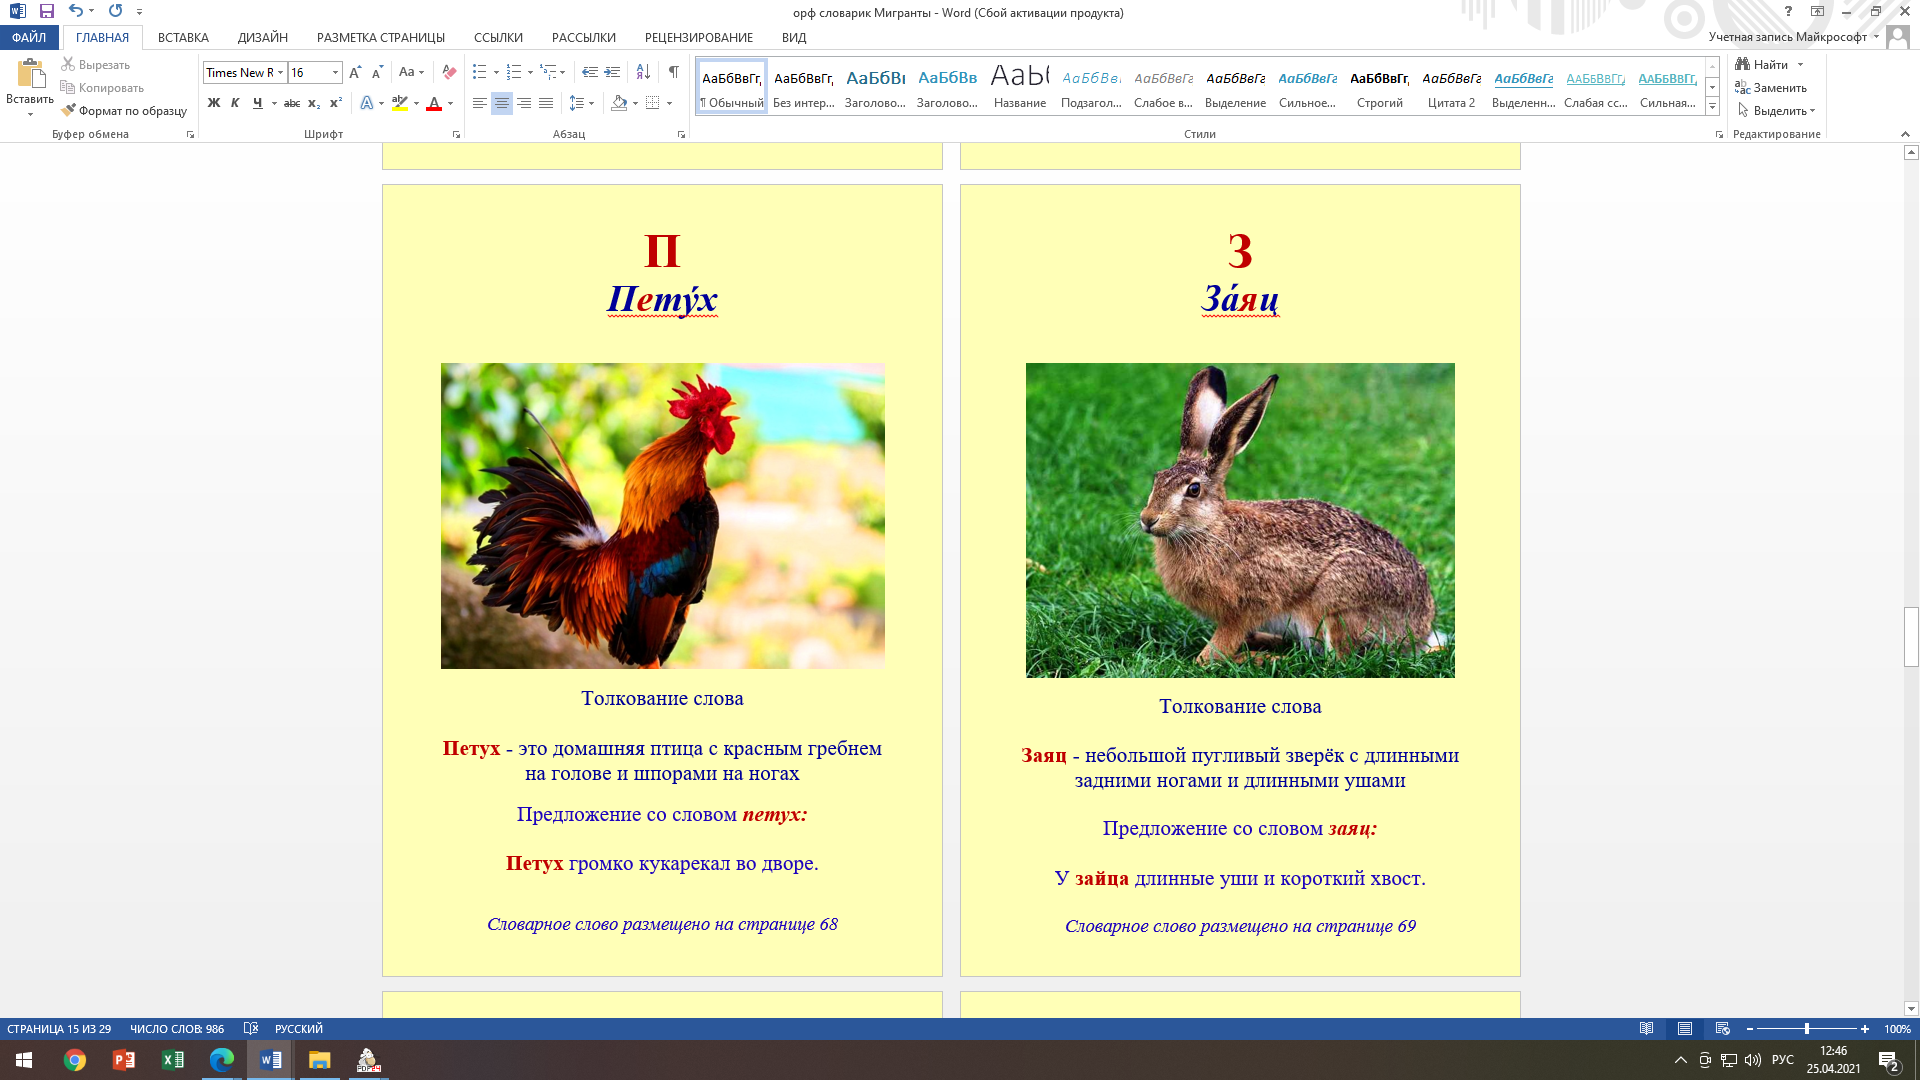
Task: Open Excel from the Windows taskbar
Action: point(172,1060)
